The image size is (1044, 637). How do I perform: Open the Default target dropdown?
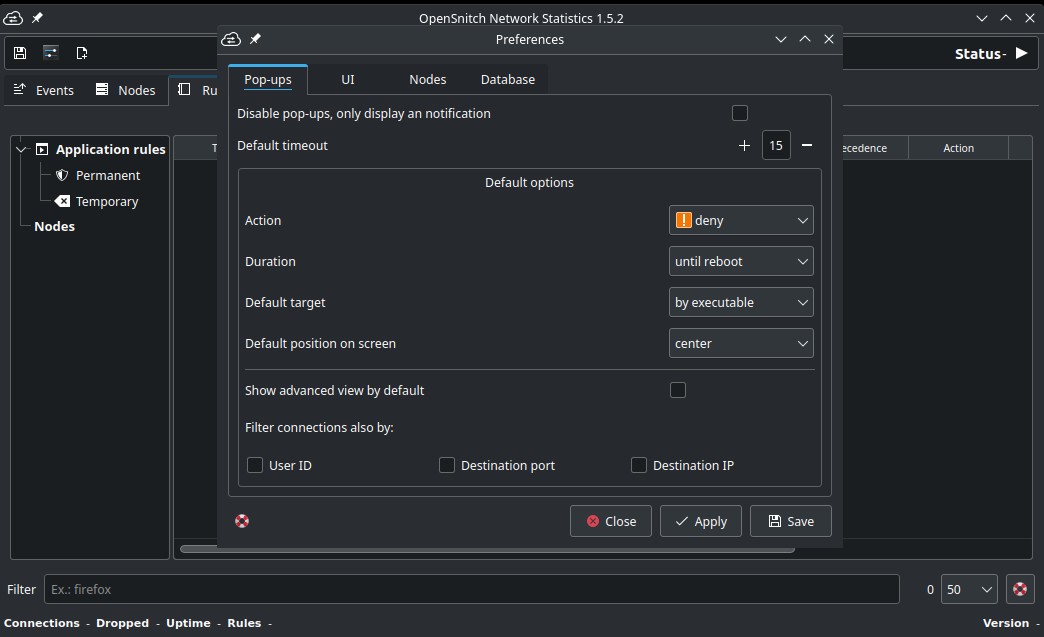point(741,302)
